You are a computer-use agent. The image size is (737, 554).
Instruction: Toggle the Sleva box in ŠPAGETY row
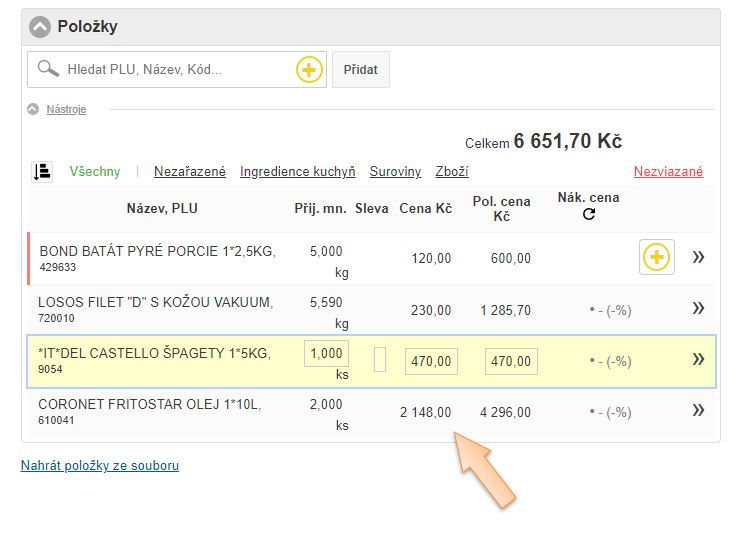coord(379,360)
